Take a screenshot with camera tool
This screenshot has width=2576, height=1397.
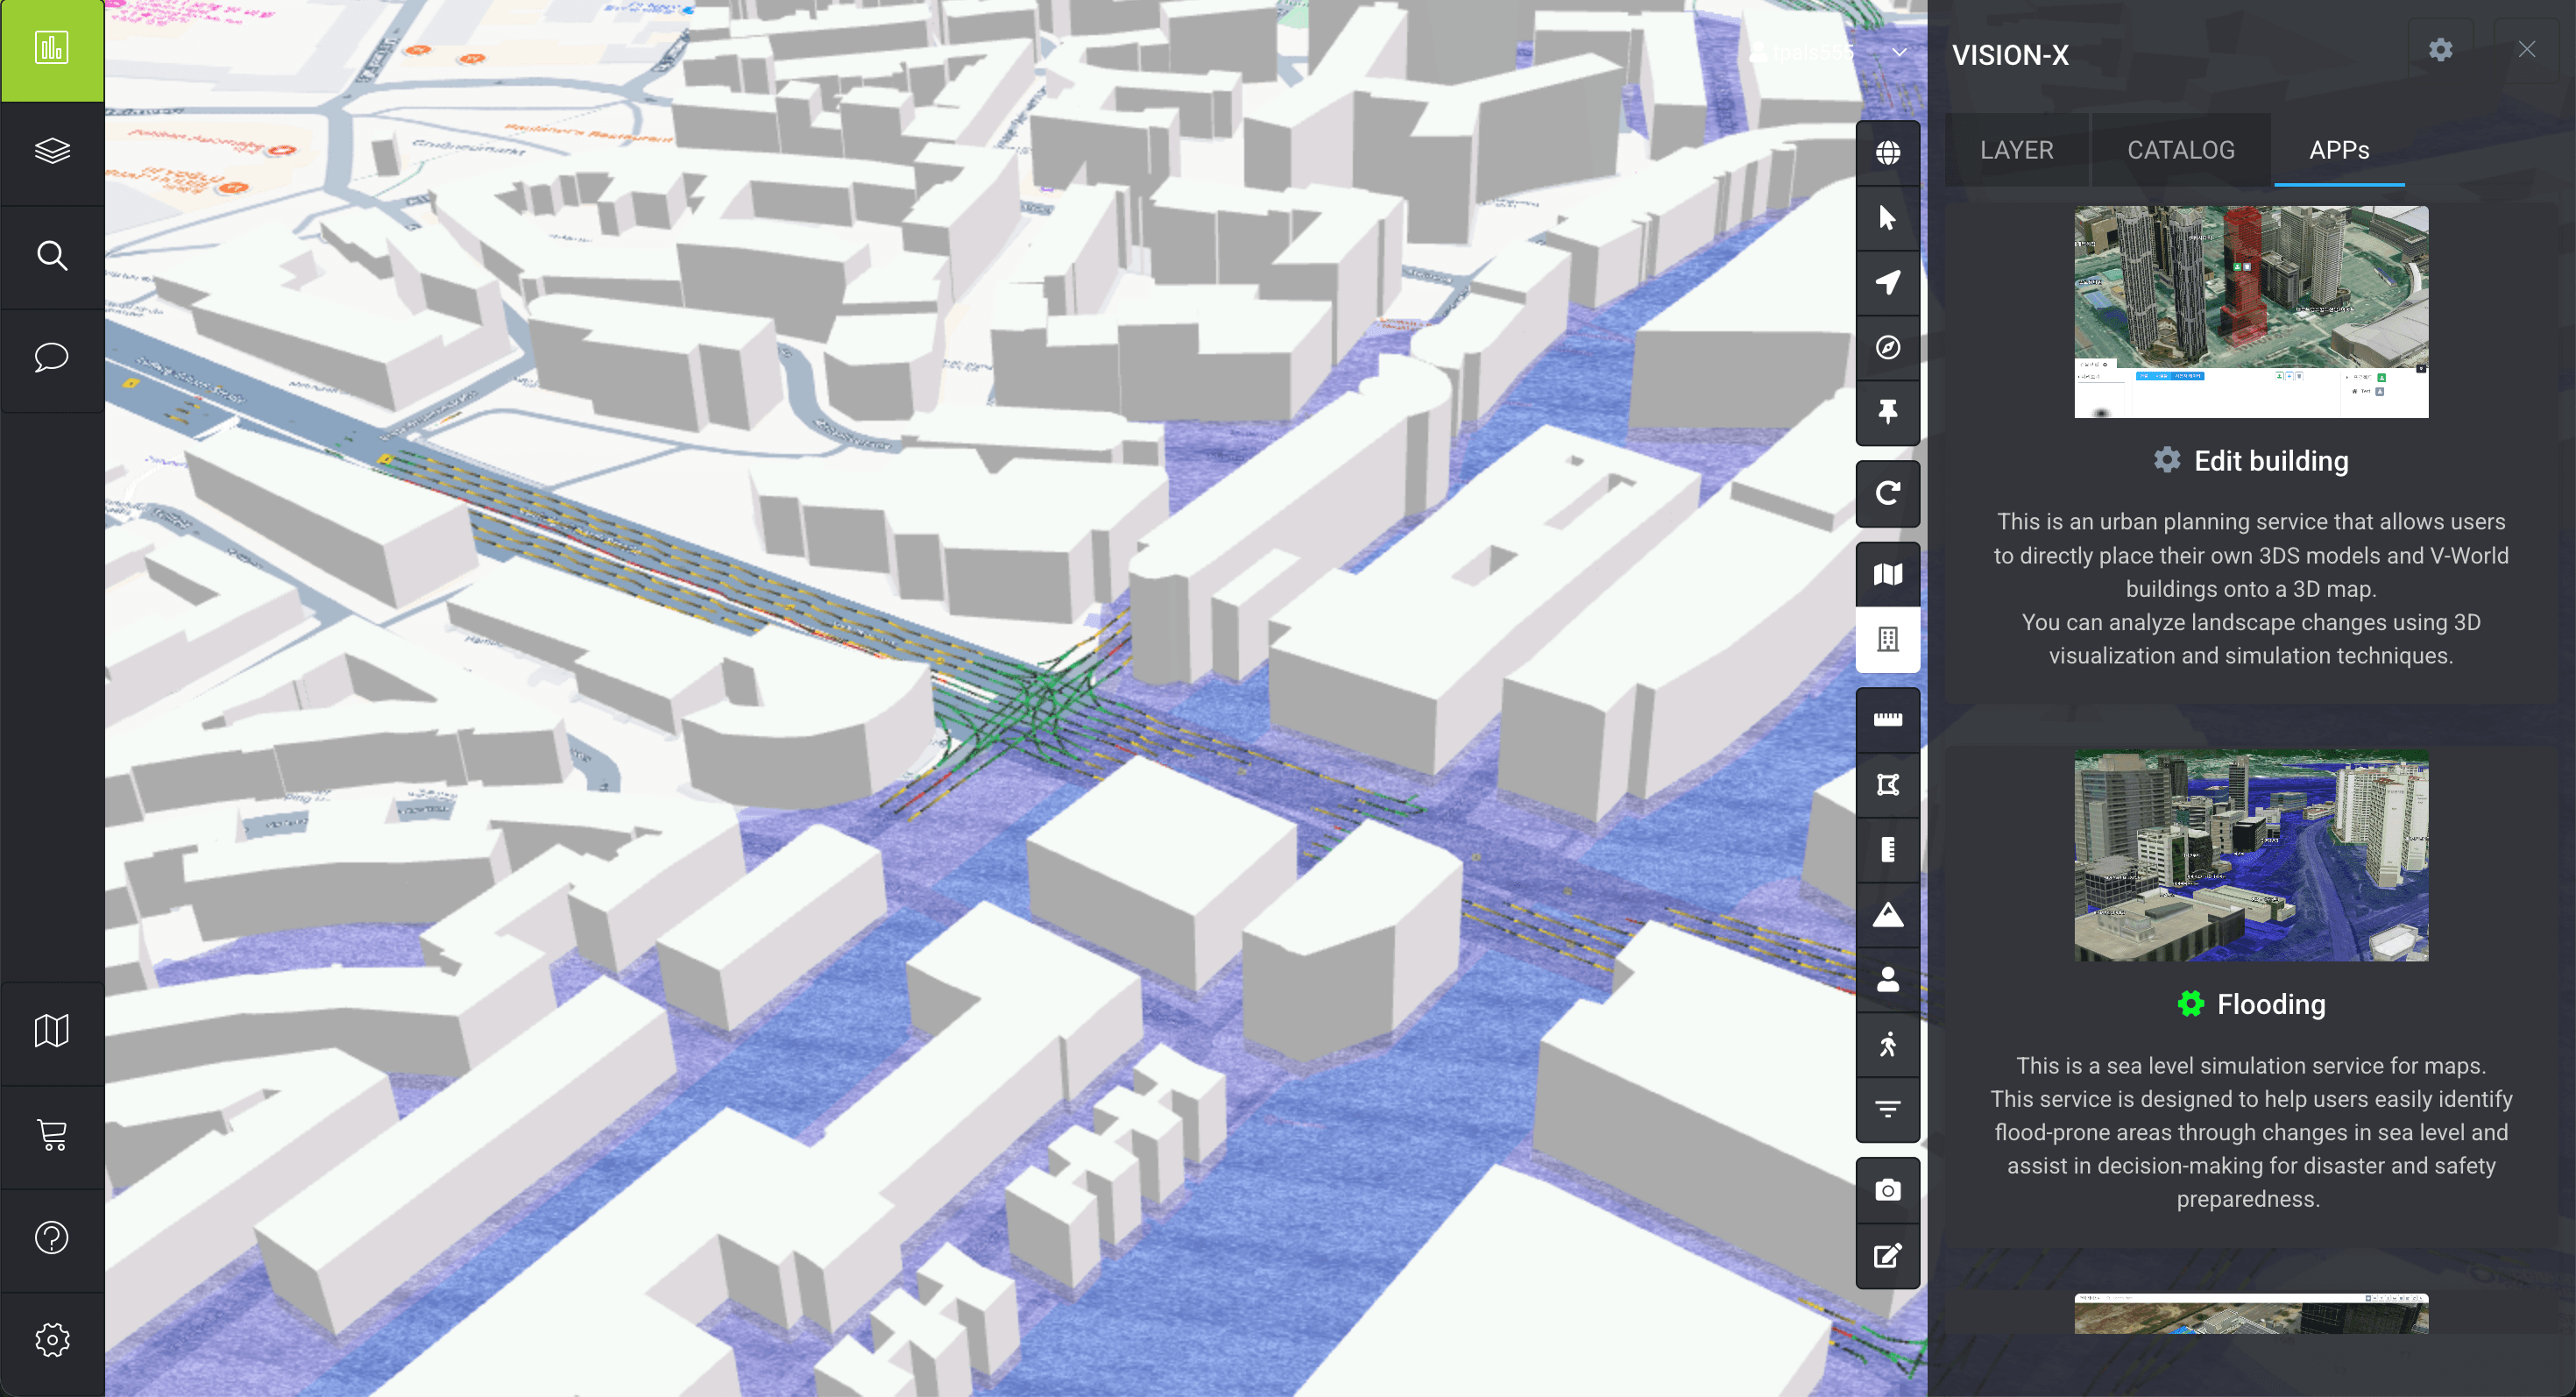[1888, 1191]
